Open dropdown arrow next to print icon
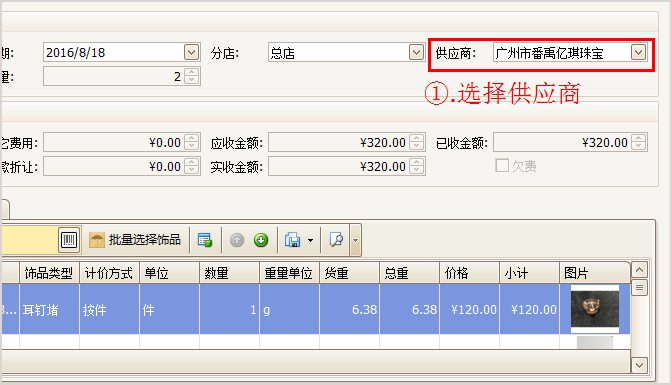The height and width of the screenshot is (385, 672). point(310,241)
